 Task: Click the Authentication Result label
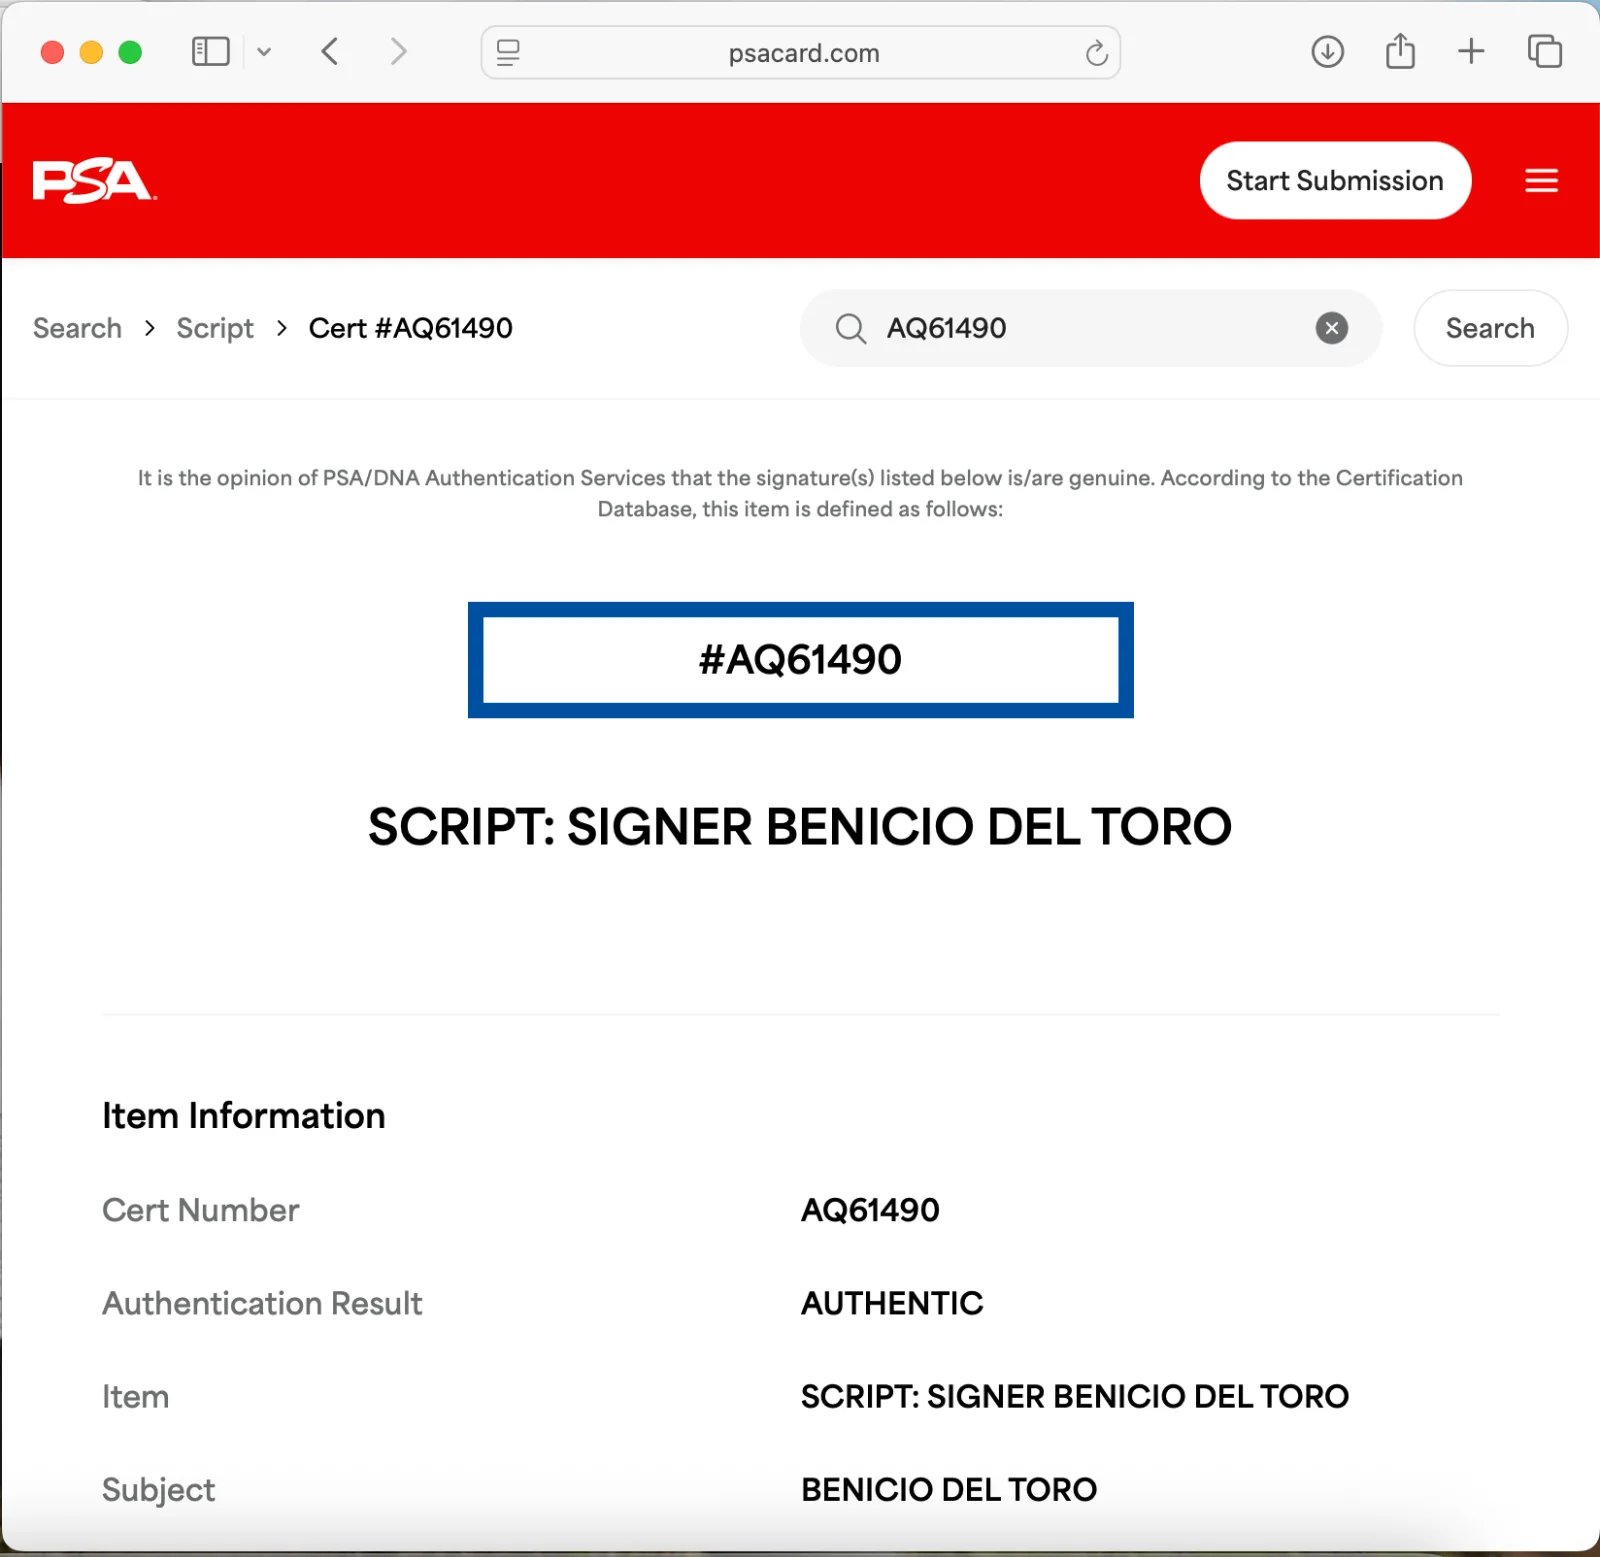coord(262,1303)
